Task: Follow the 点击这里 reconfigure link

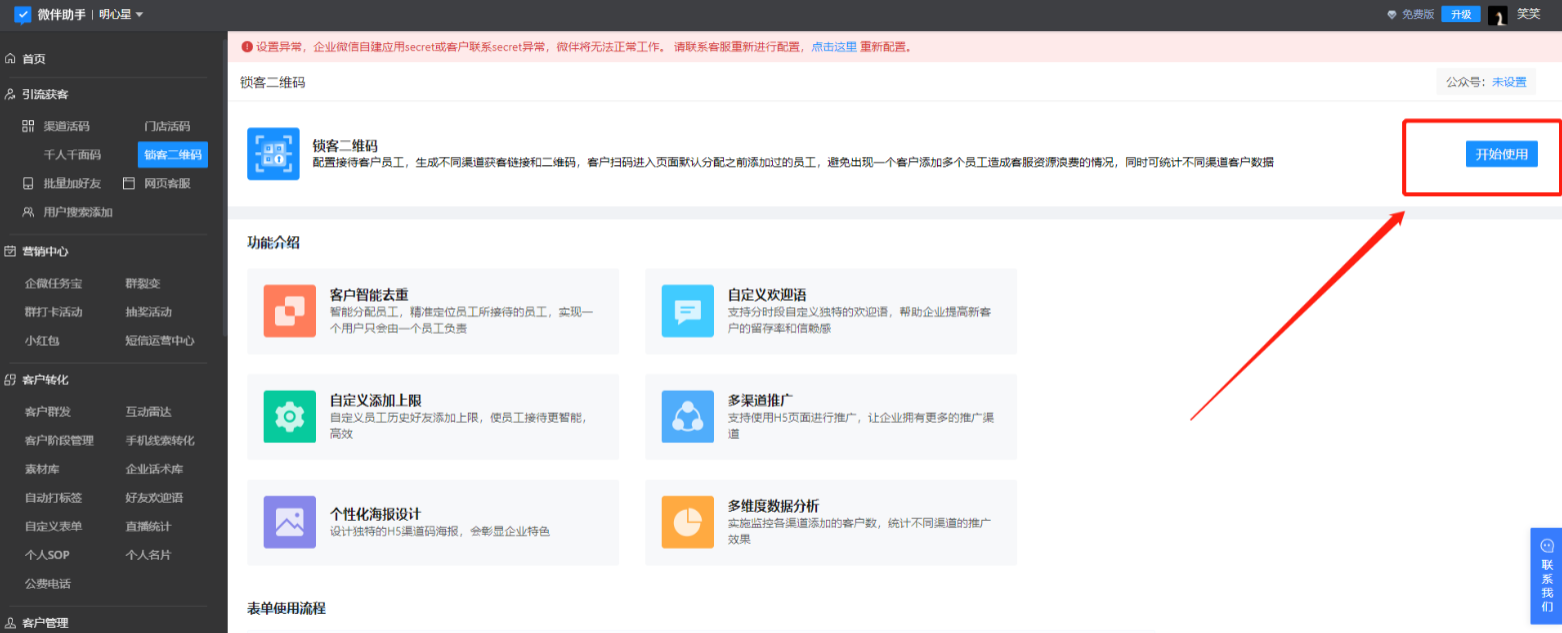Action: (834, 46)
